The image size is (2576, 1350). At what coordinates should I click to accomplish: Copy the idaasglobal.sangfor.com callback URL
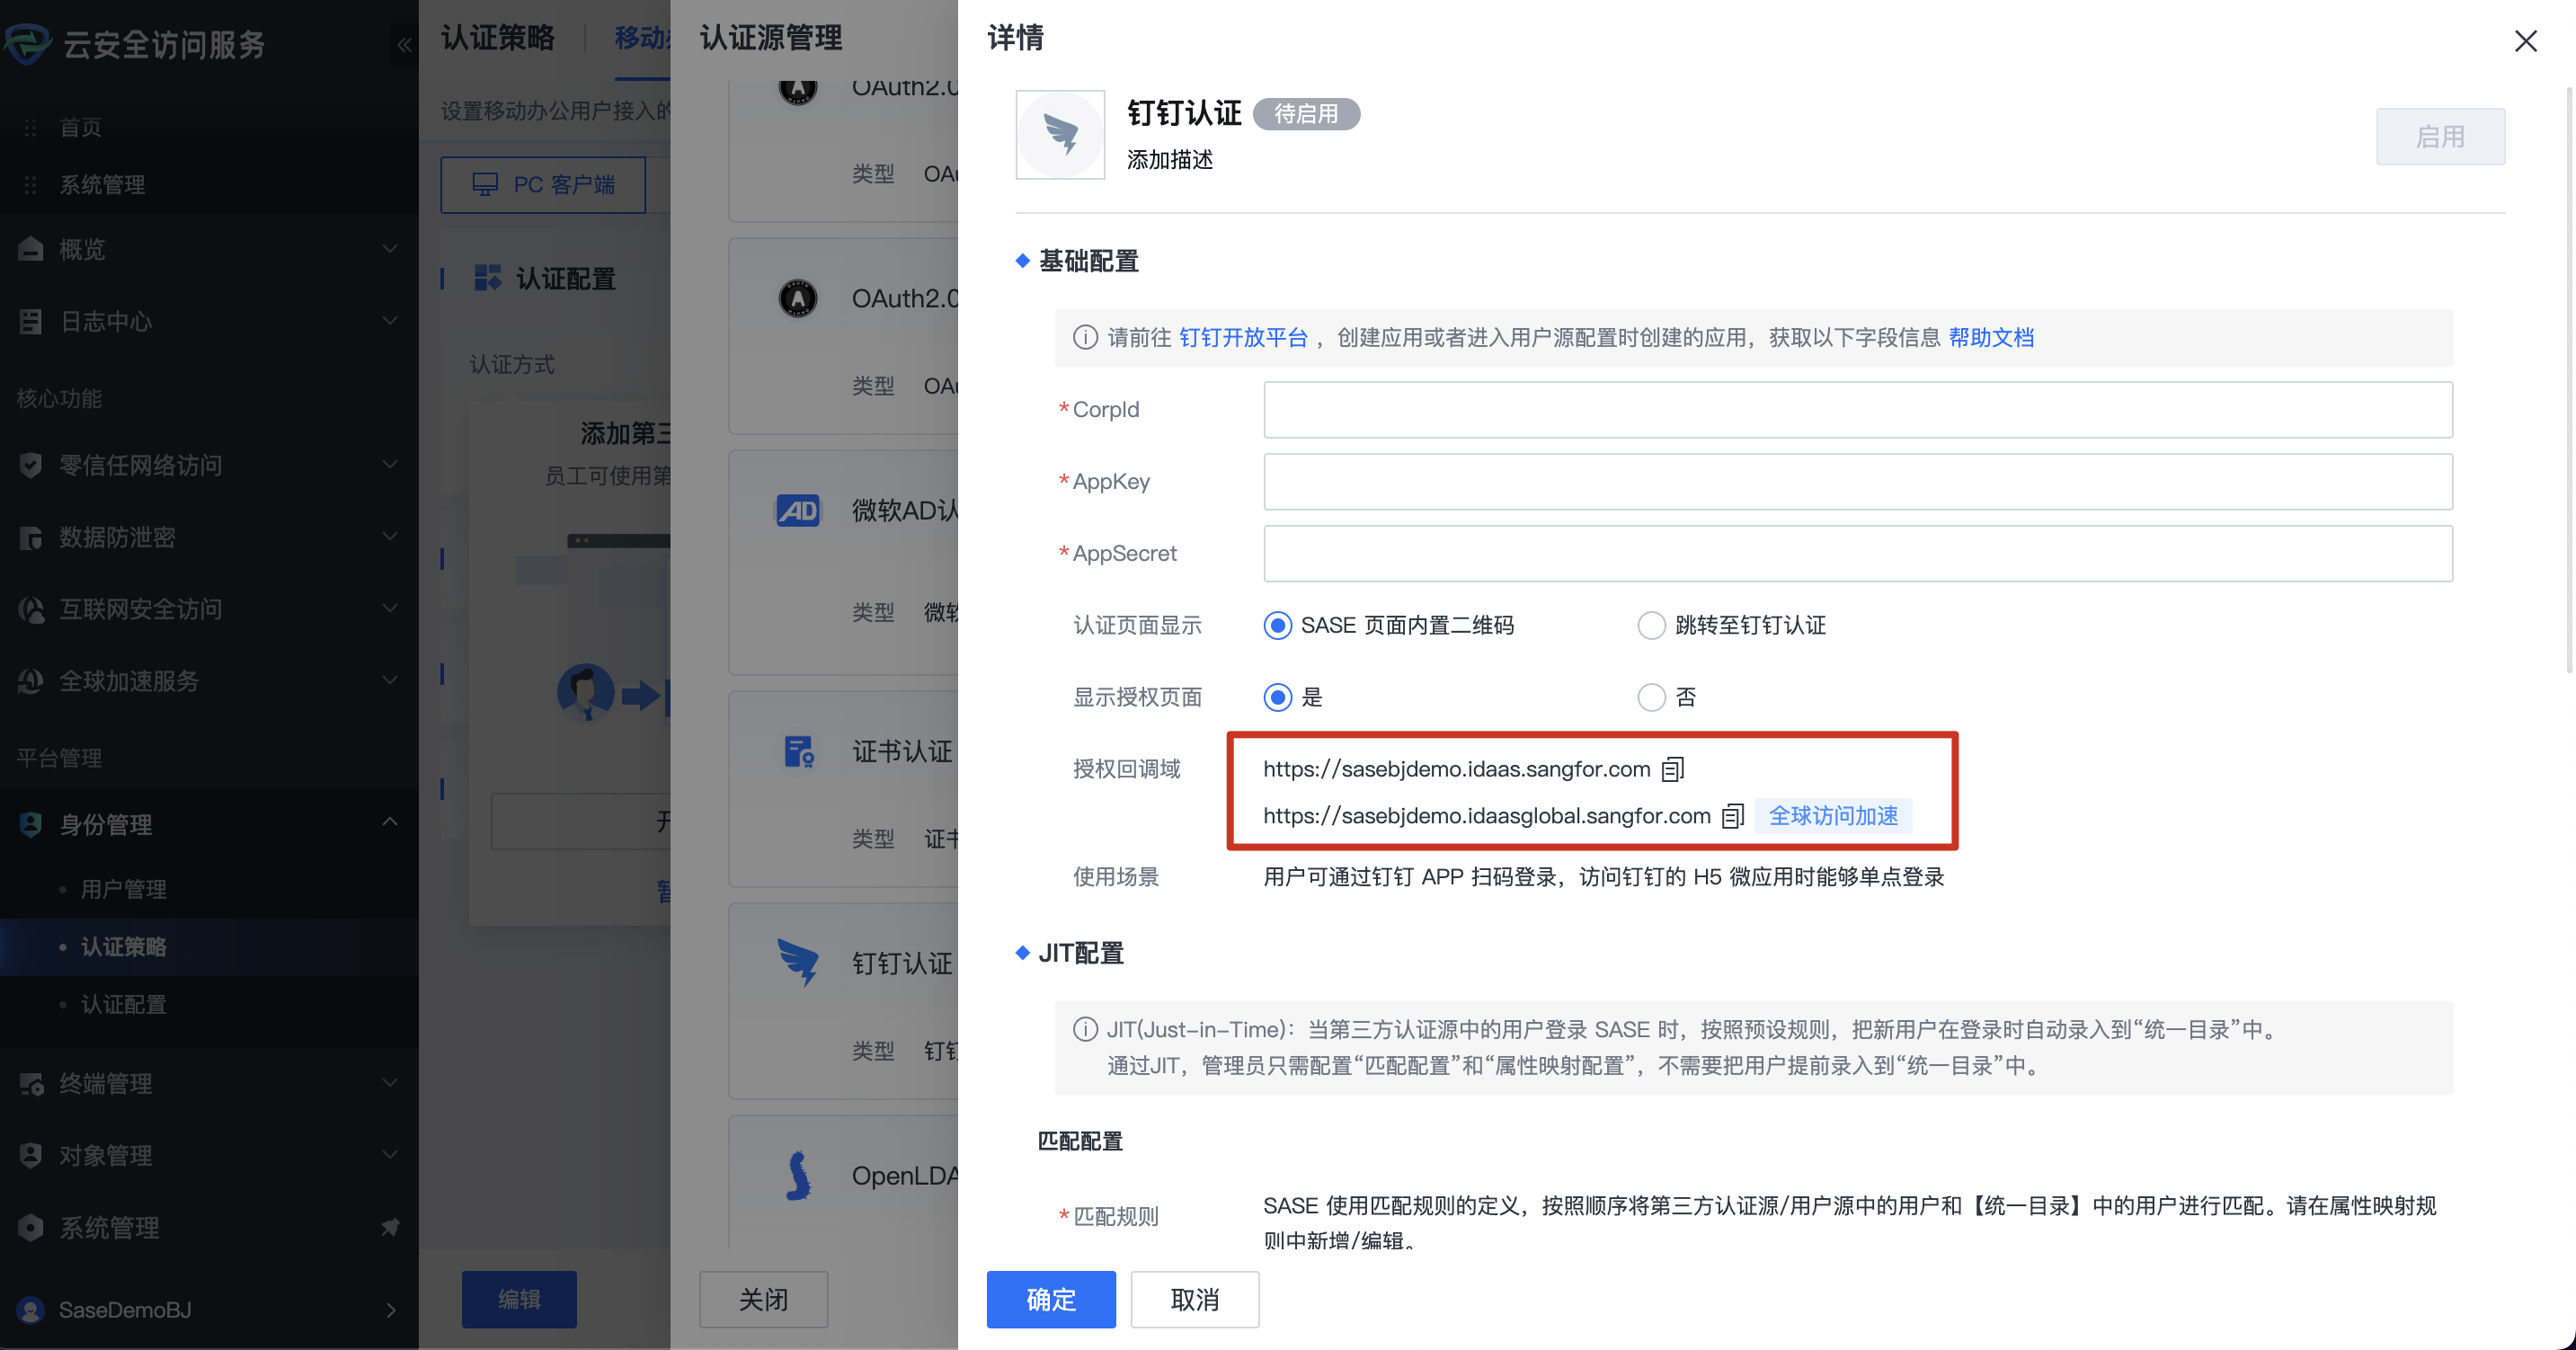1733,816
